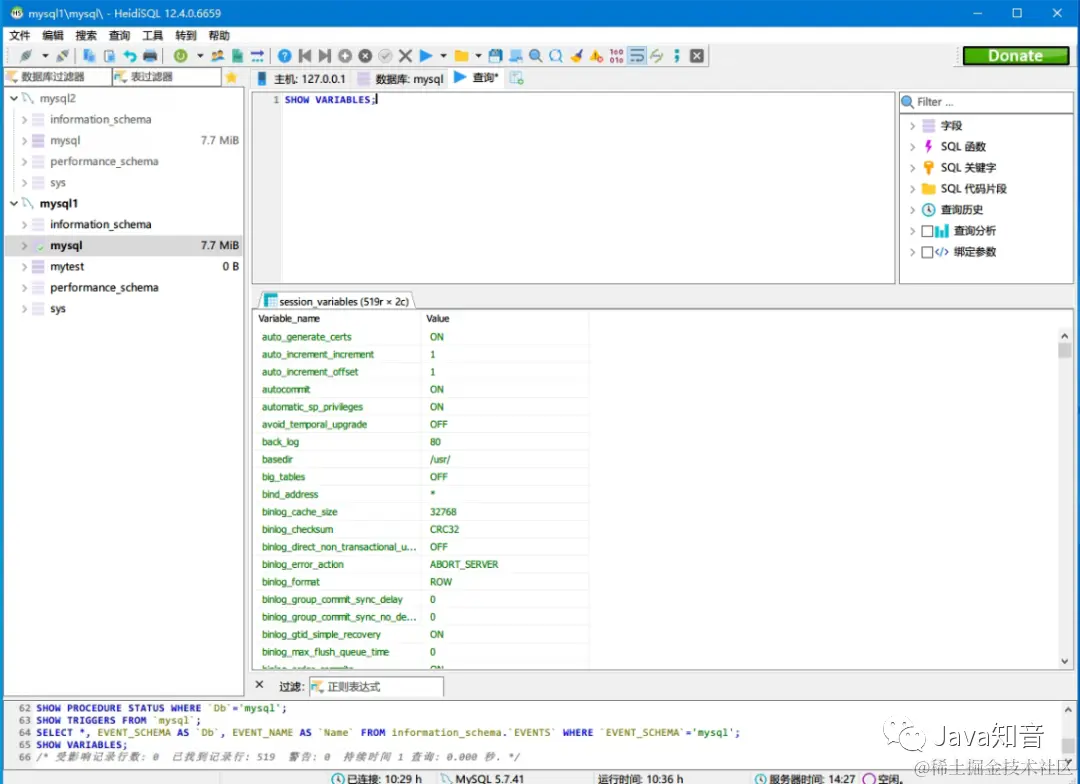Close the filter bar with X button
The width and height of the screenshot is (1080, 784).
click(x=260, y=685)
